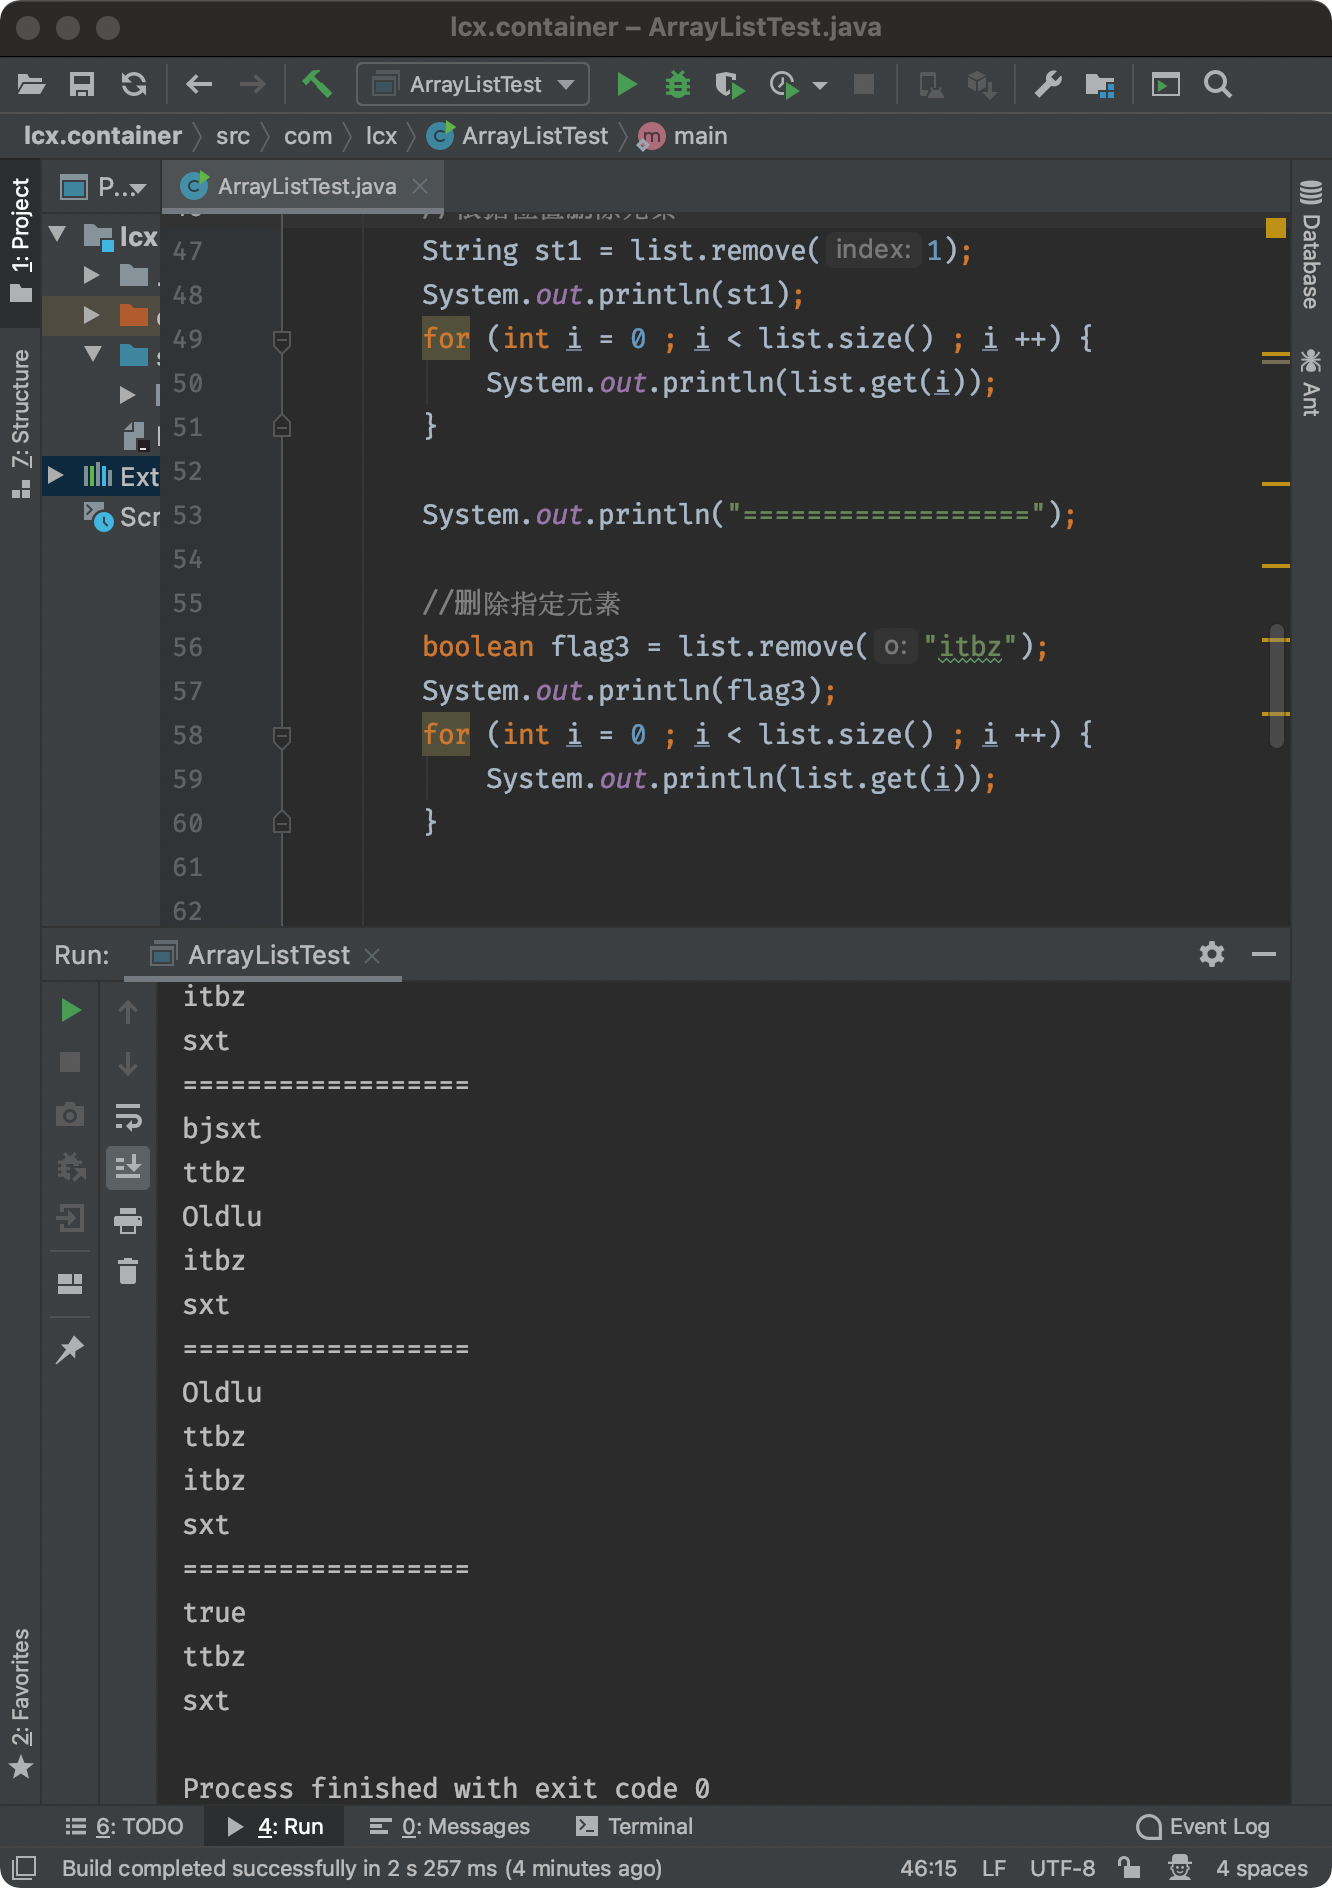Click the editor vertical scrollbar thumb
The image size is (1332, 1888).
click(1276, 686)
